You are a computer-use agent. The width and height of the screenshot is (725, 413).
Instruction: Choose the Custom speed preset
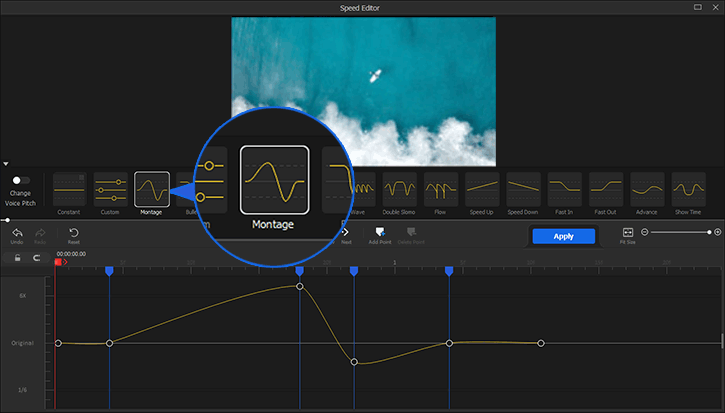110,189
